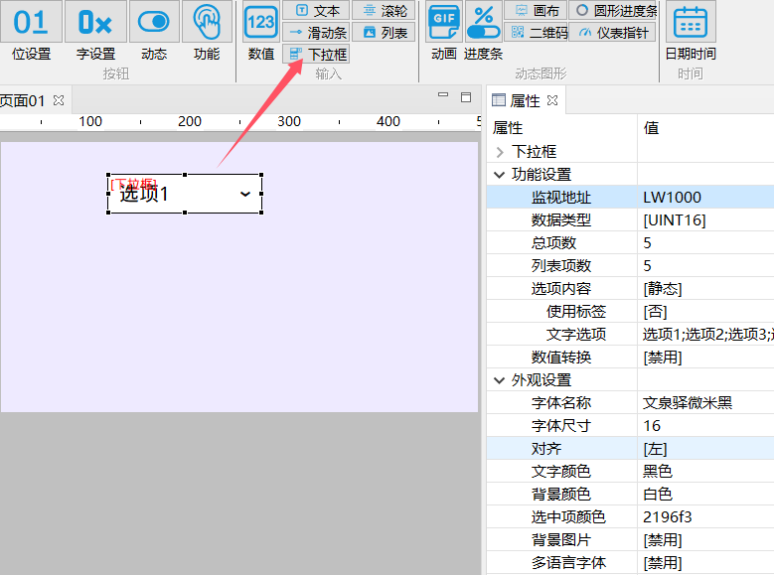Screen dimensions: 774x575
Task: Insert a 文本 text input widget
Action: click(x=316, y=10)
